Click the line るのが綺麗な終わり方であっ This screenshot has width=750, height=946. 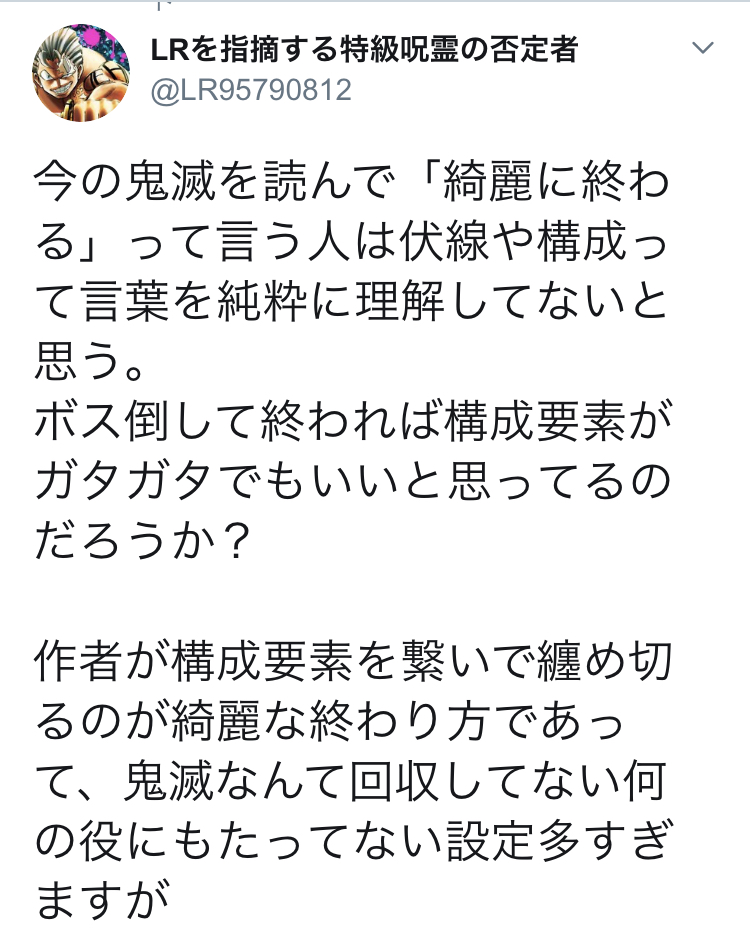coord(329,720)
